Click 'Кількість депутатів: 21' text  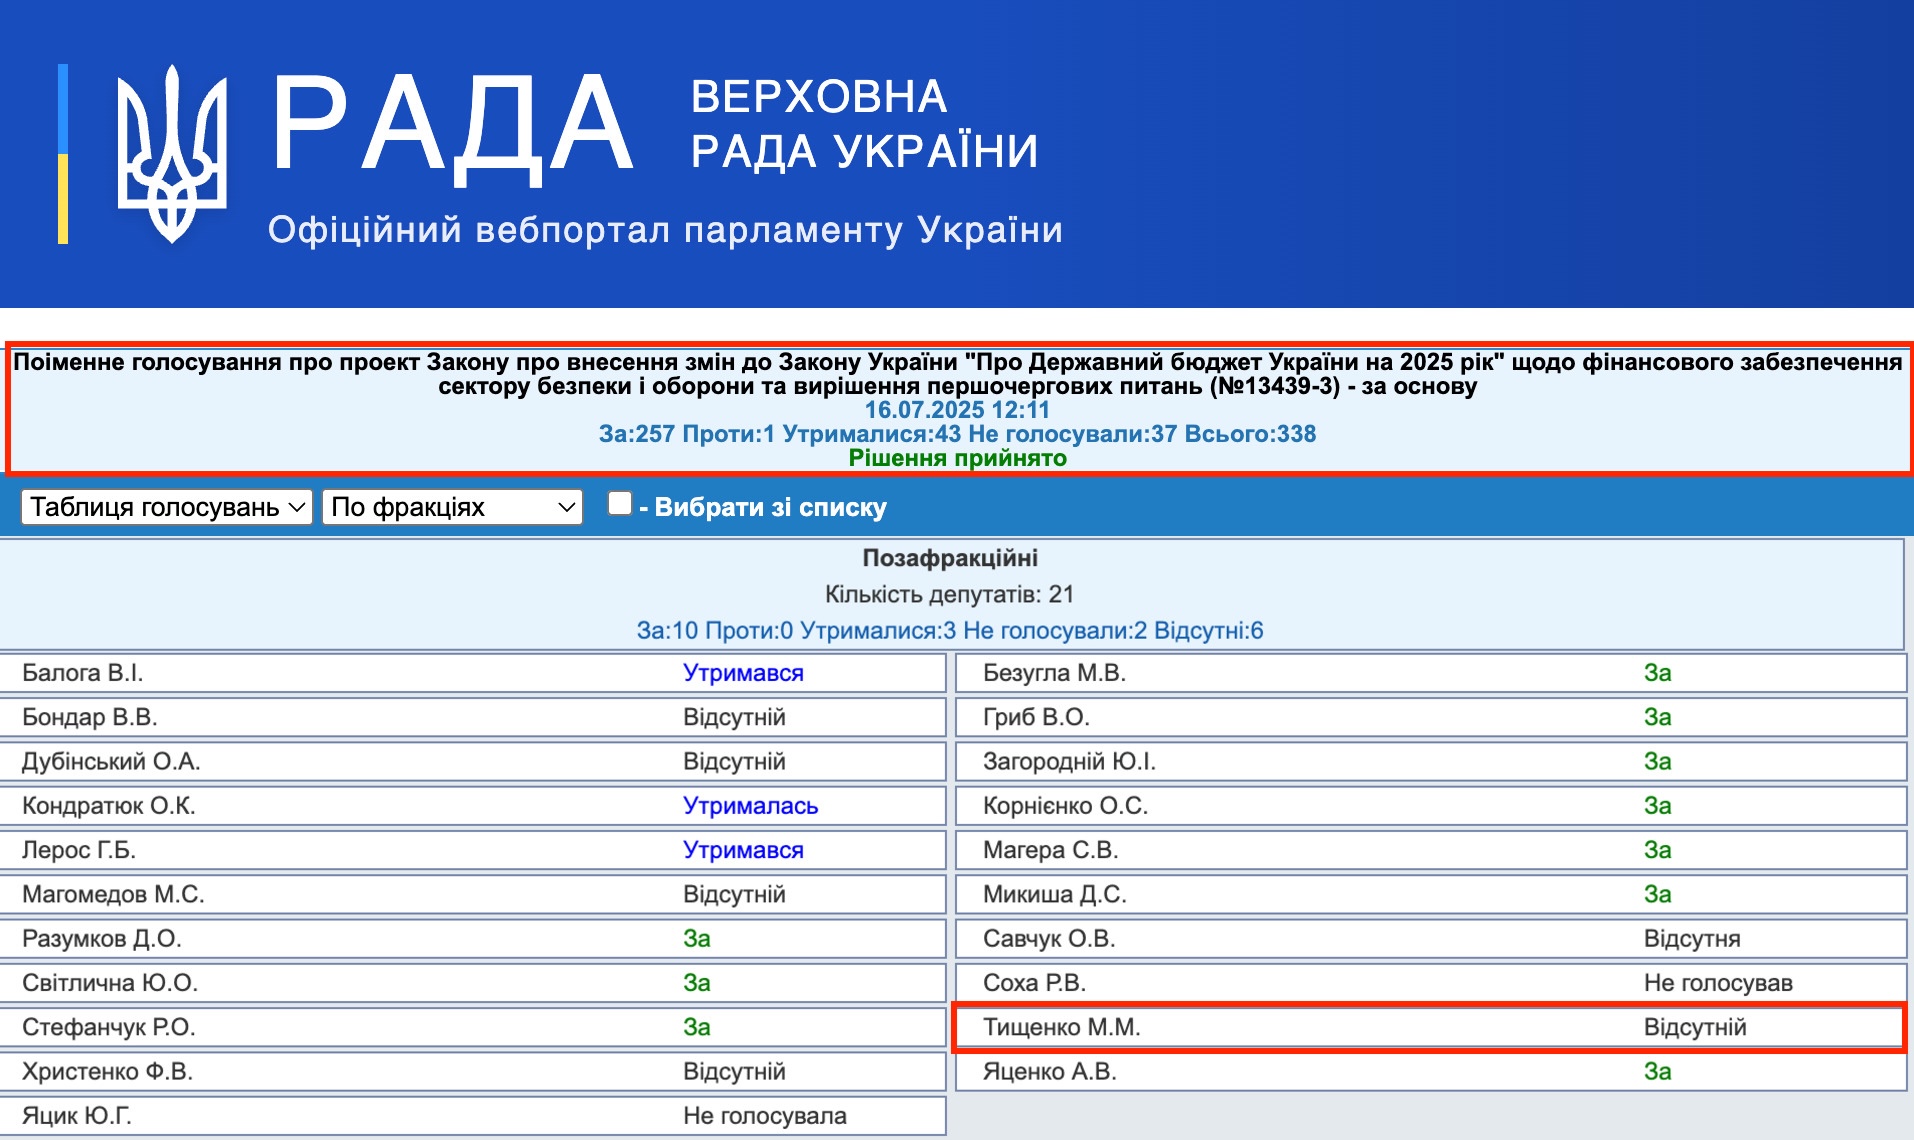(950, 594)
